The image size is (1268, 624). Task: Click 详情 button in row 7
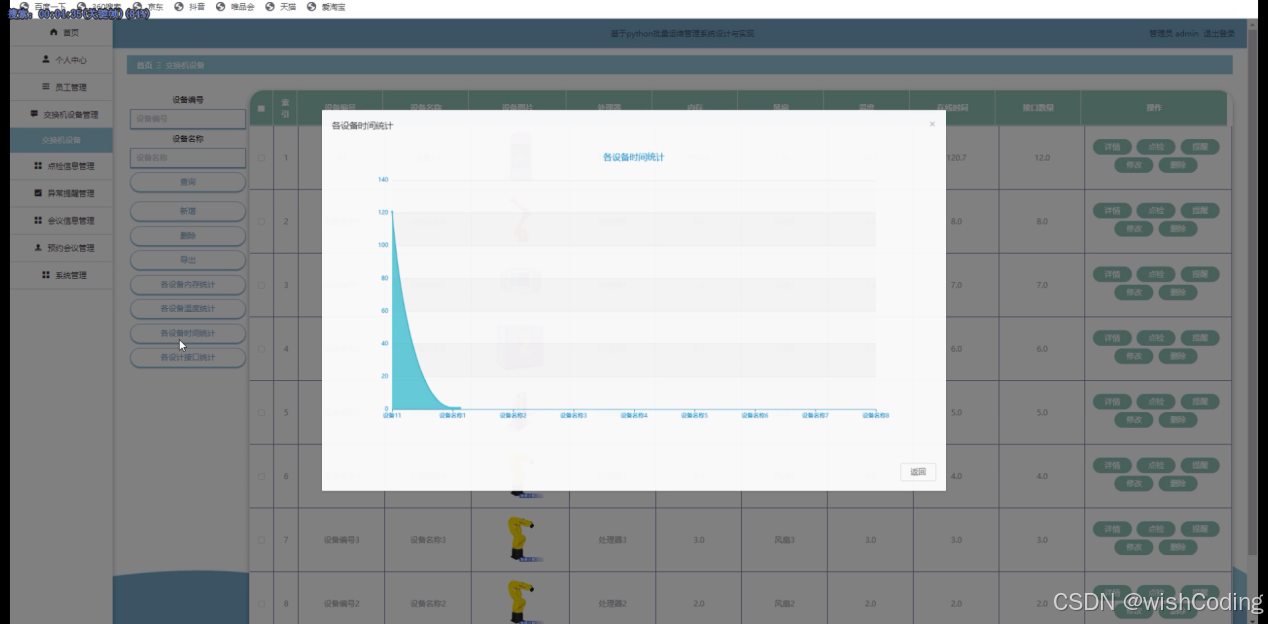1112,529
